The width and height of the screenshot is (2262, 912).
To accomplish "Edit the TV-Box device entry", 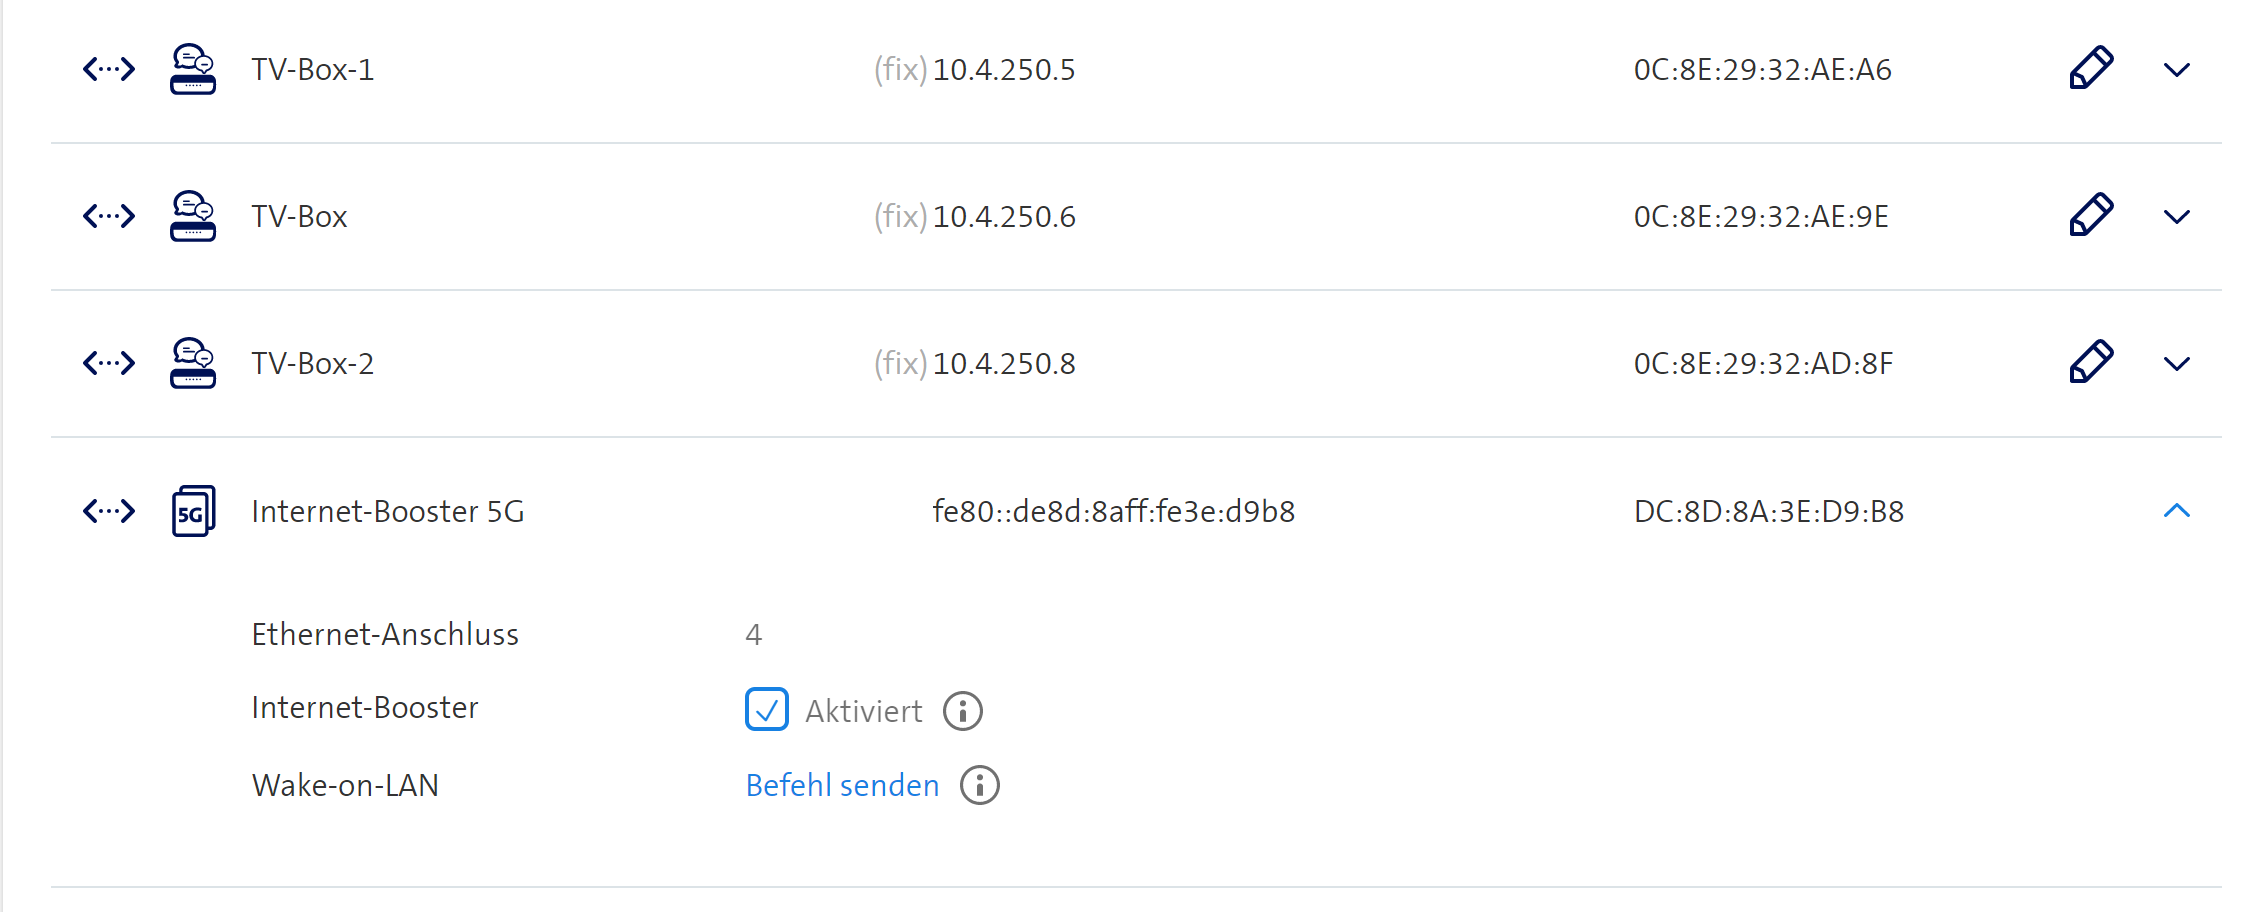I will 2091,215.
